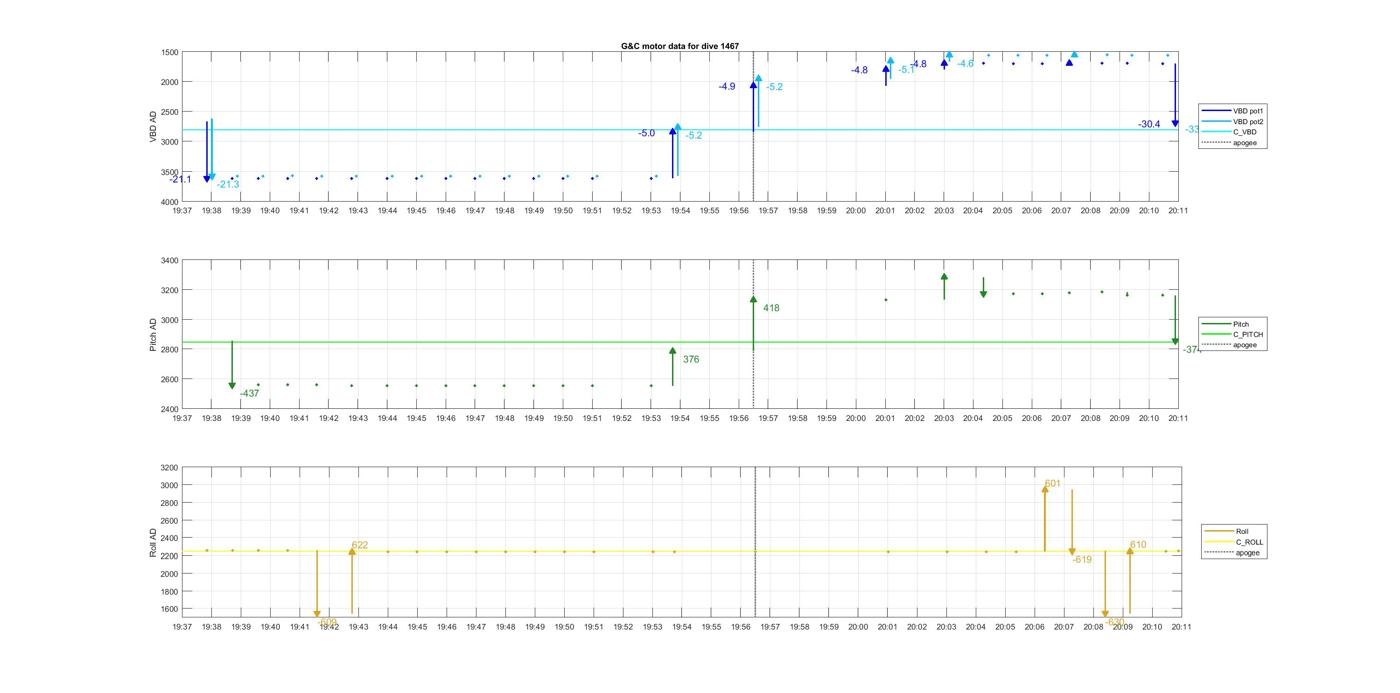Click the orange roll arrow labelled 610
Screen dimensions: 1400x693
(x=1130, y=580)
